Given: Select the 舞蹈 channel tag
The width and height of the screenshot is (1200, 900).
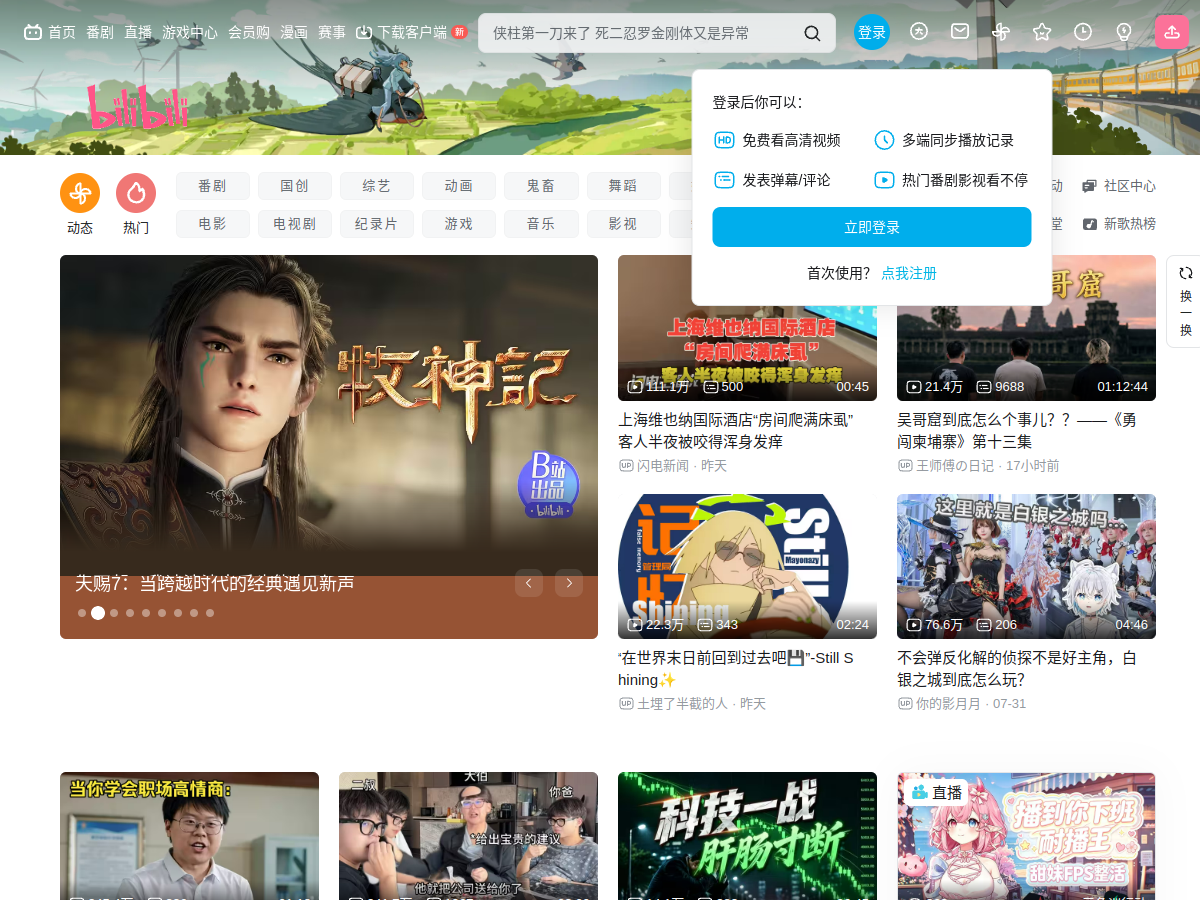Looking at the screenshot, I should (x=623, y=186).
